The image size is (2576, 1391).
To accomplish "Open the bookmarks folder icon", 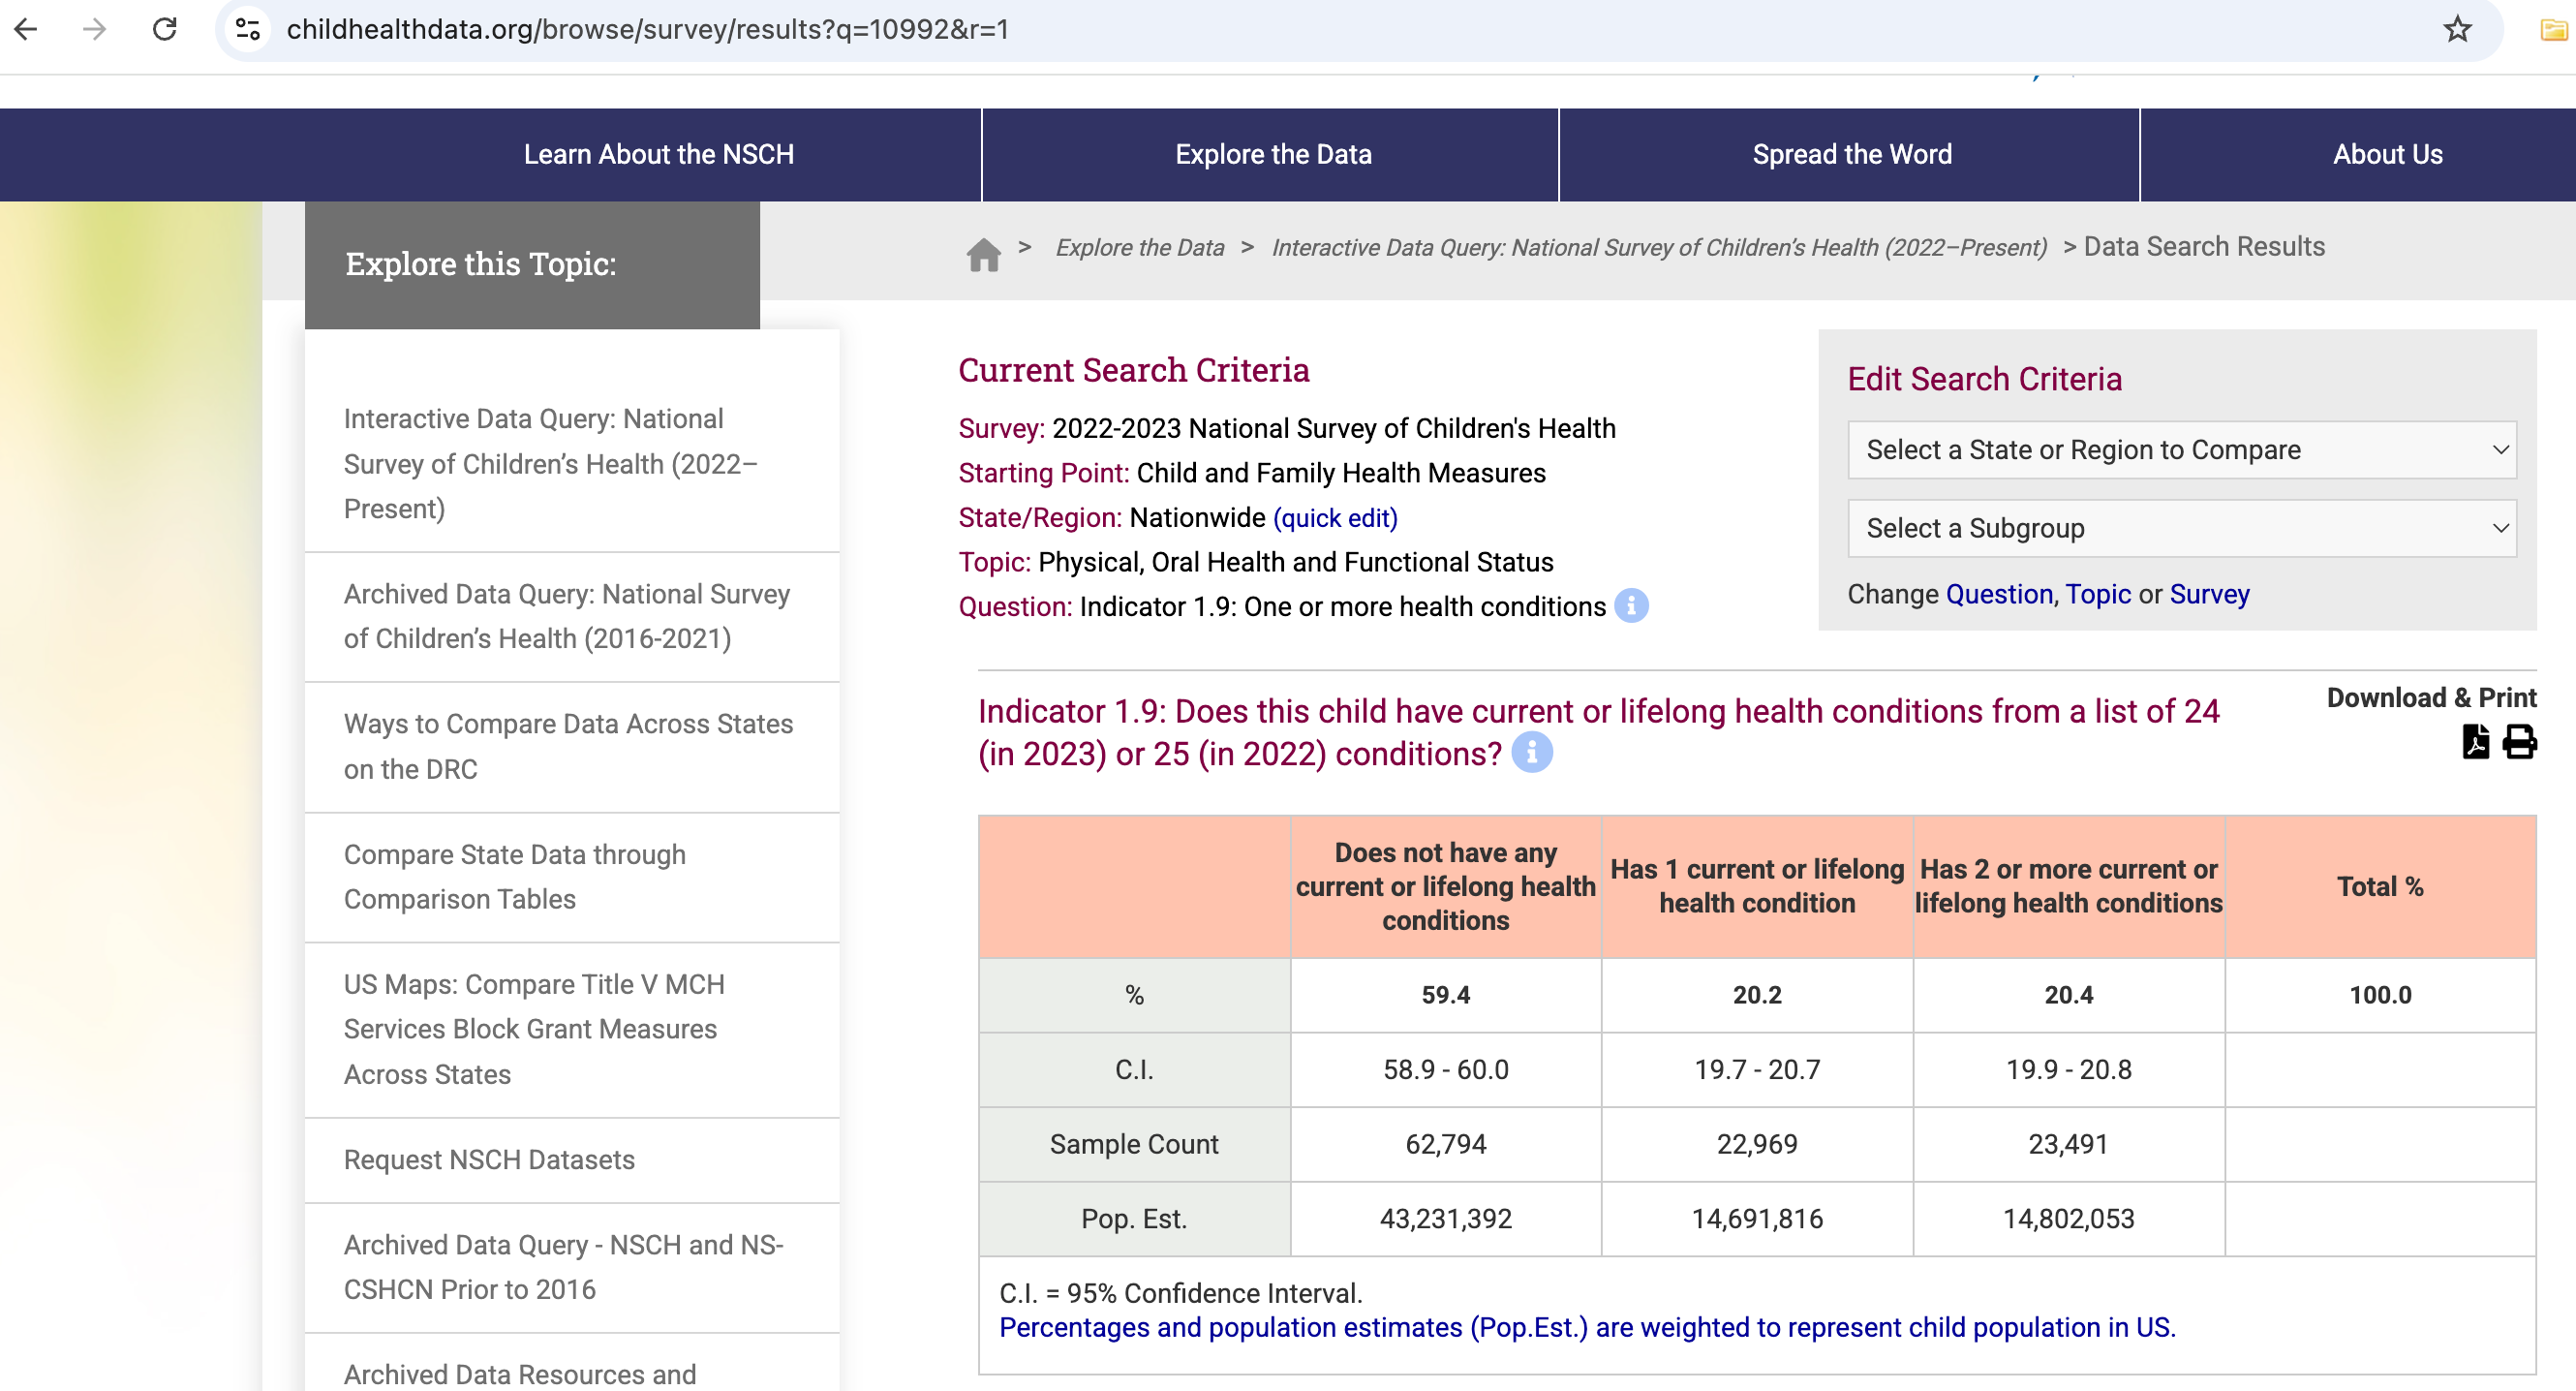I will (2553, 30).
